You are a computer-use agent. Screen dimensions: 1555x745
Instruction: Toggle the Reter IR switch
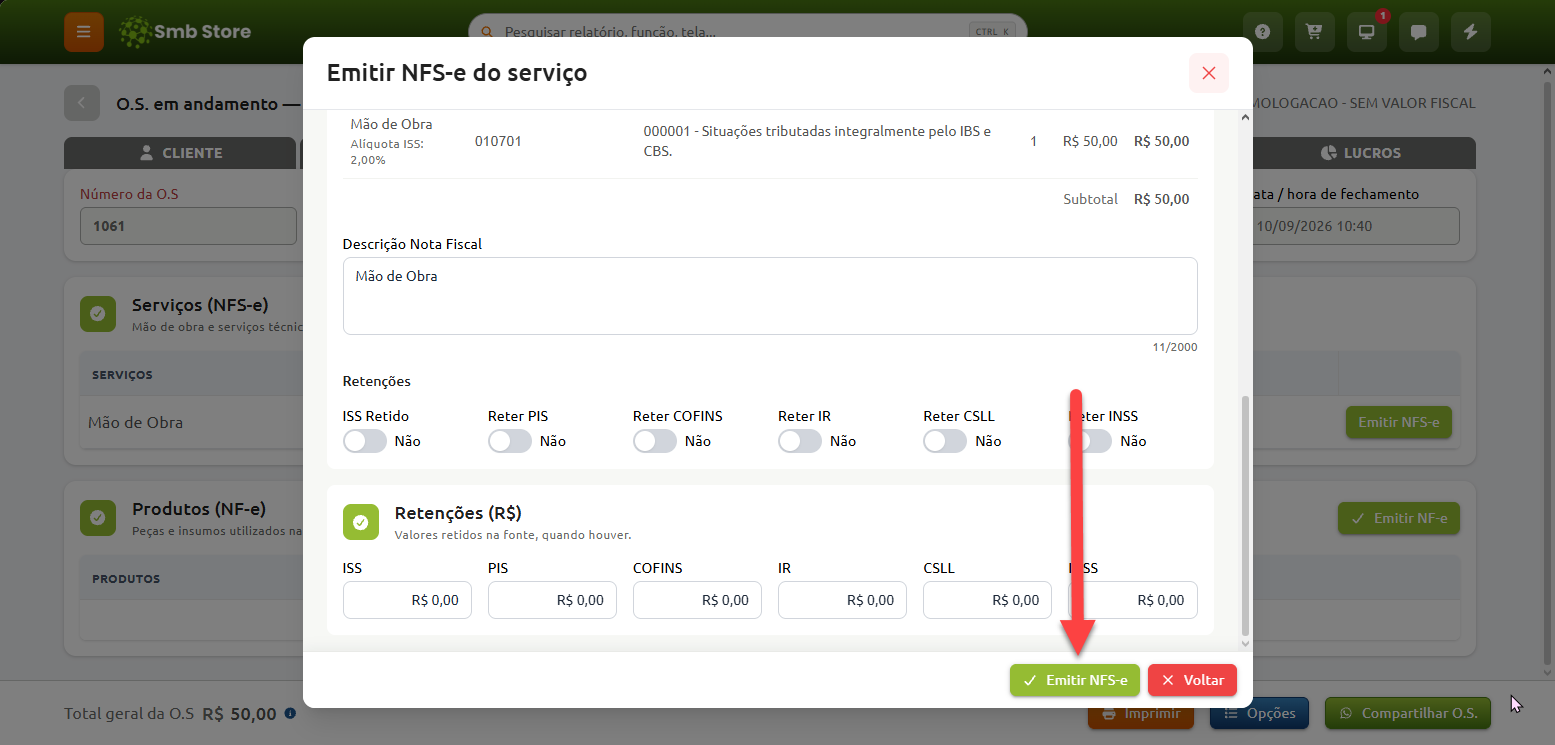coord(800,441)
